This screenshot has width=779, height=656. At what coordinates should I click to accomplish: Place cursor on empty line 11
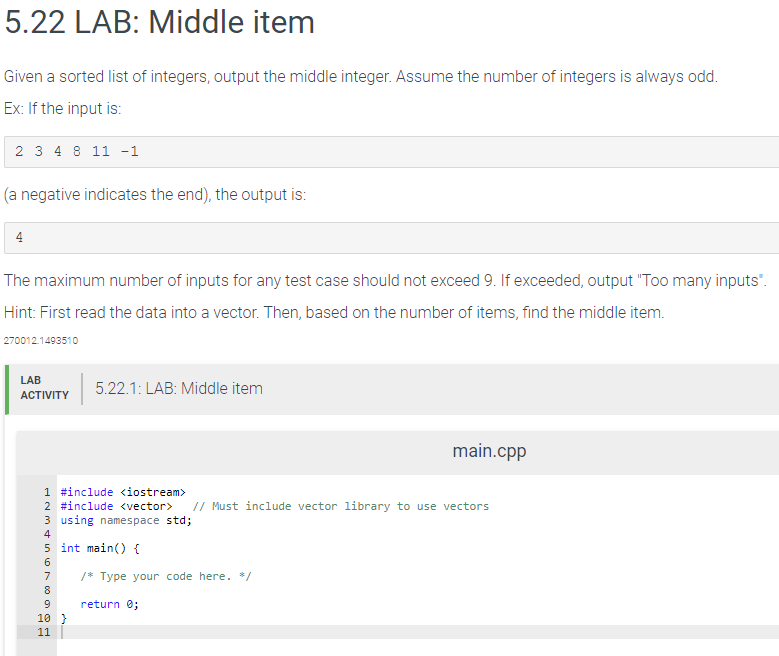(417, 632)
